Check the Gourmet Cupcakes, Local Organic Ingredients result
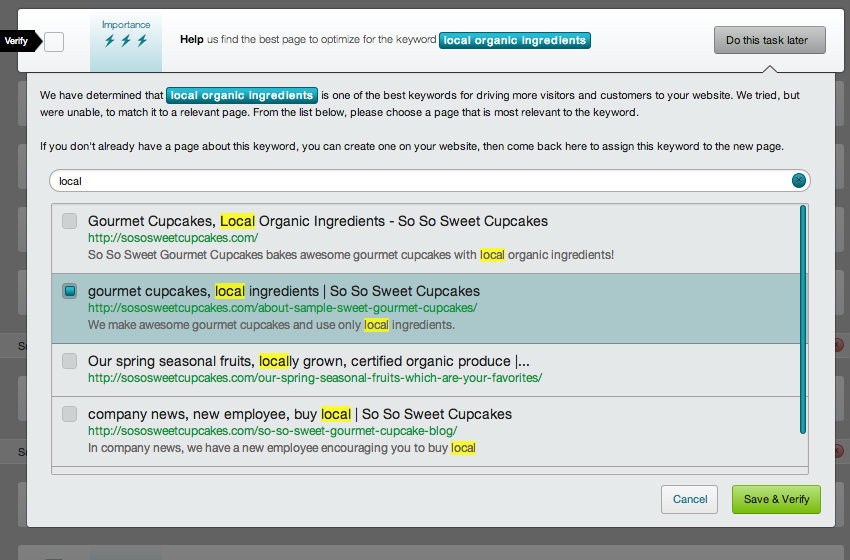The image size is (850, 560). pyautogui.click(x=69, y=221)
